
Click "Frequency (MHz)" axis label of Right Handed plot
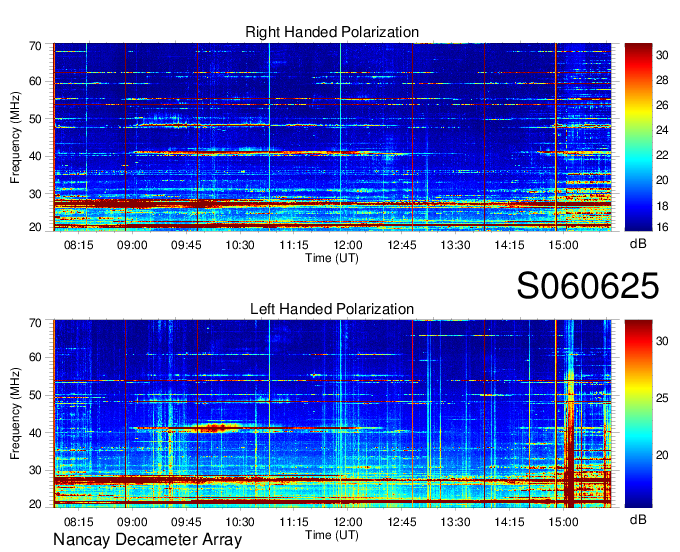[x=15, y=137]
